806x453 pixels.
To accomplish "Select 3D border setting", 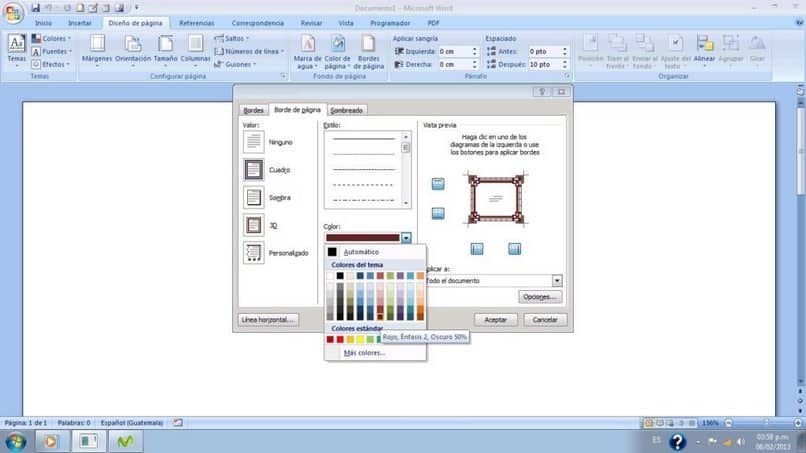I will [253, 225].
